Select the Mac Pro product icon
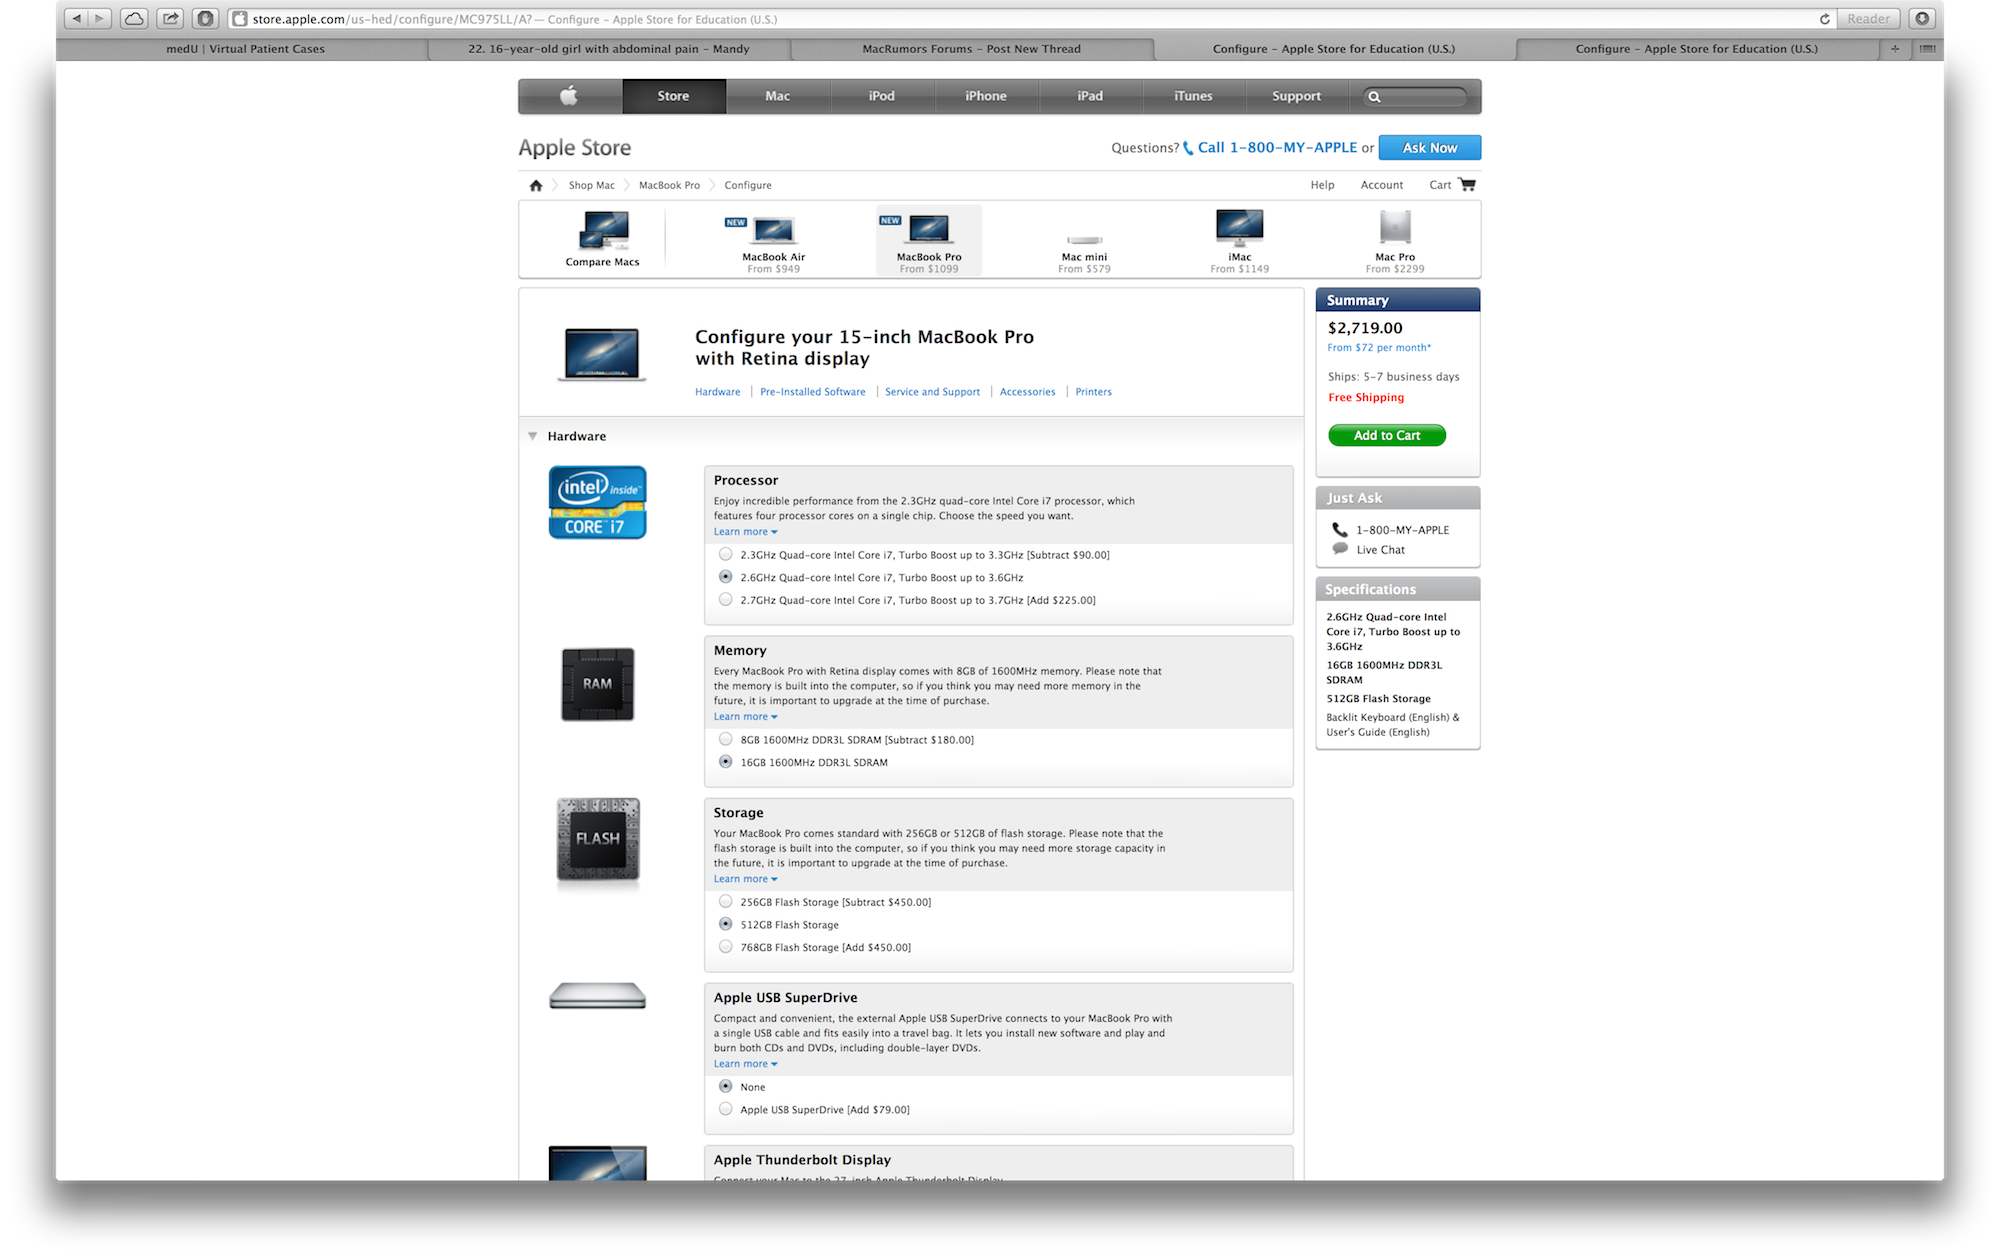The height and width of the screenshot is (1258, 2000). (1395, 228)
